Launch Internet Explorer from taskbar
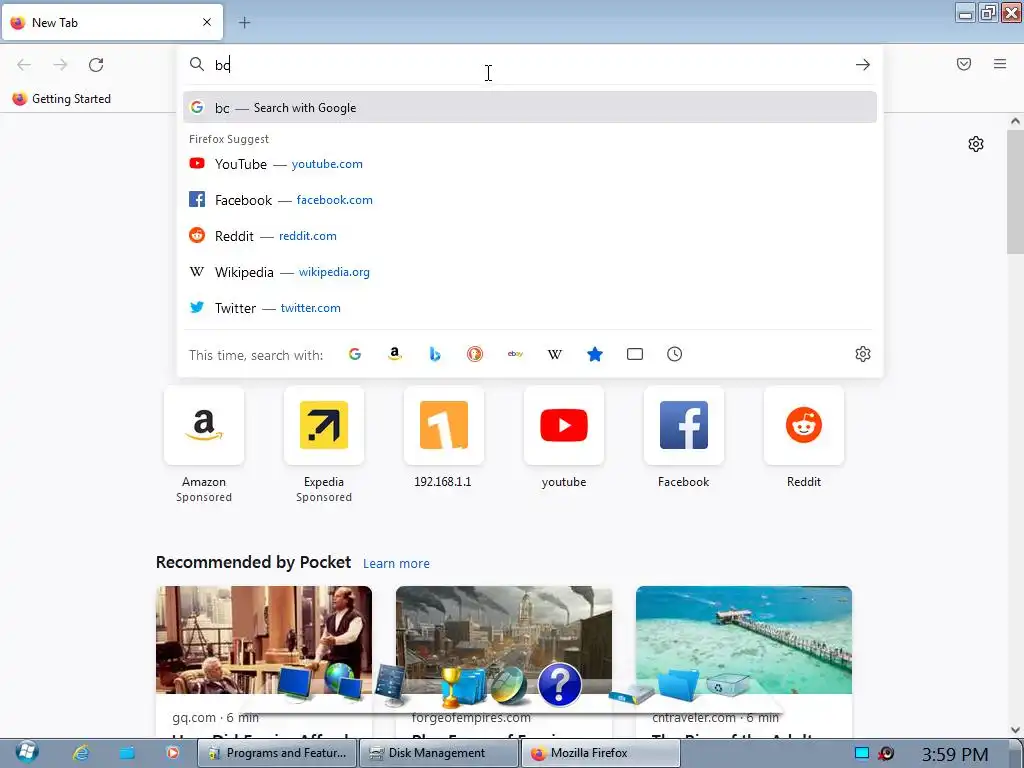The height and width of the screenshot is (768, 1024). click(x=81, y=753)
